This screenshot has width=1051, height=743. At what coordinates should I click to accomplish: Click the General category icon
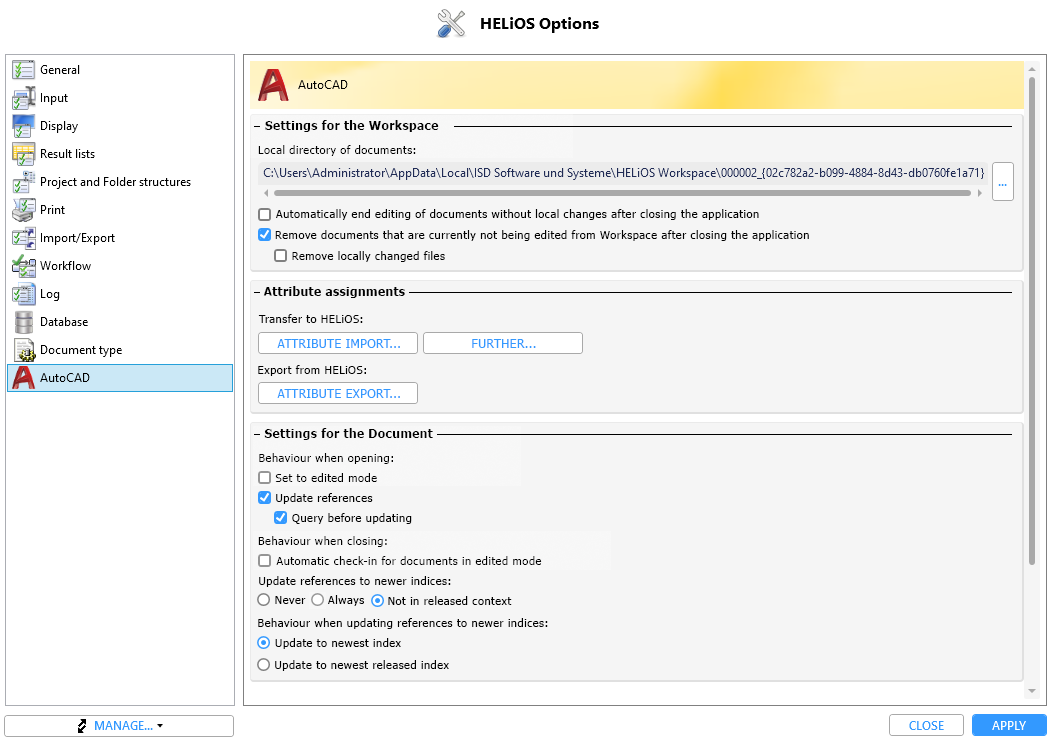click(x=23, y=70)
